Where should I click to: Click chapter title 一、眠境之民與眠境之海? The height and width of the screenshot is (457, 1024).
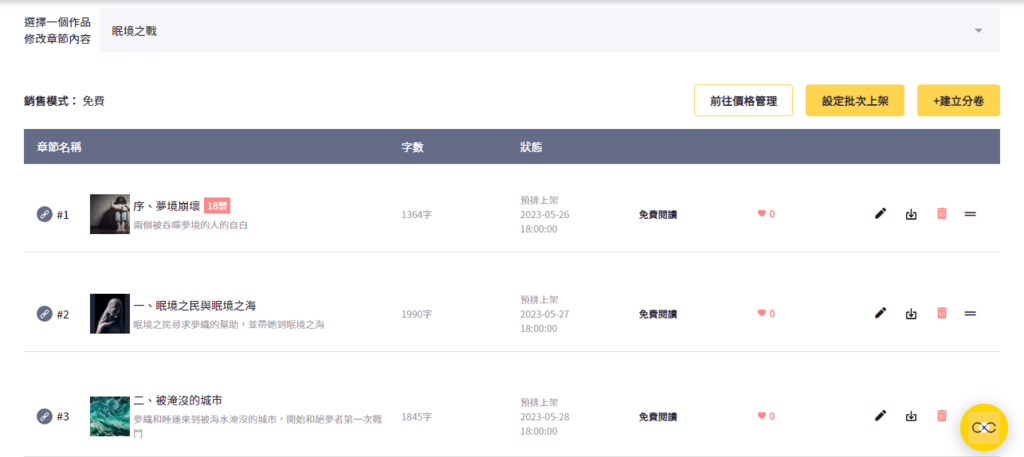(195, 306)
